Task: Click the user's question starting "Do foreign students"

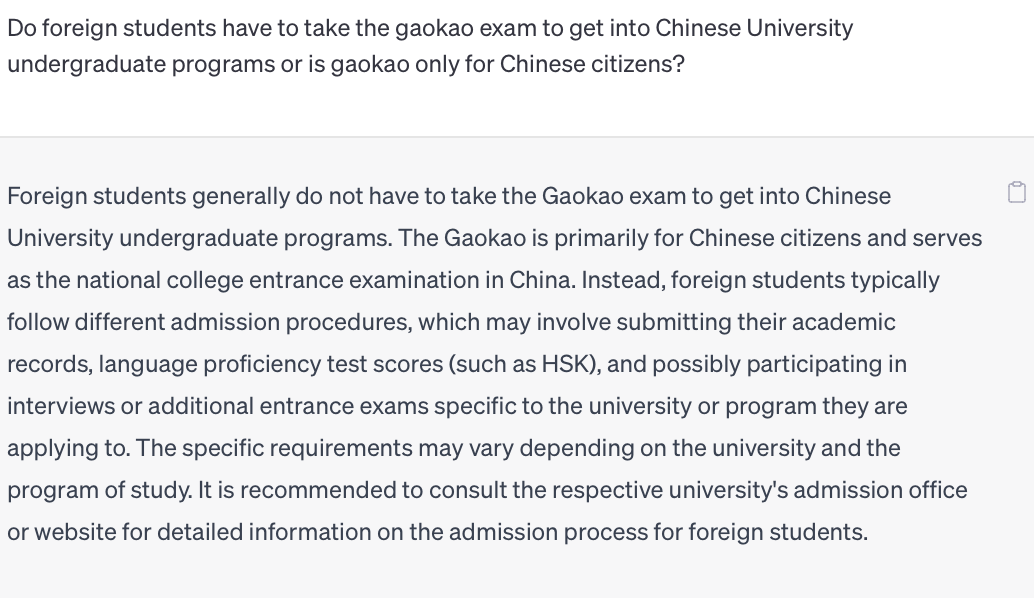Action: tap(430, 45)
